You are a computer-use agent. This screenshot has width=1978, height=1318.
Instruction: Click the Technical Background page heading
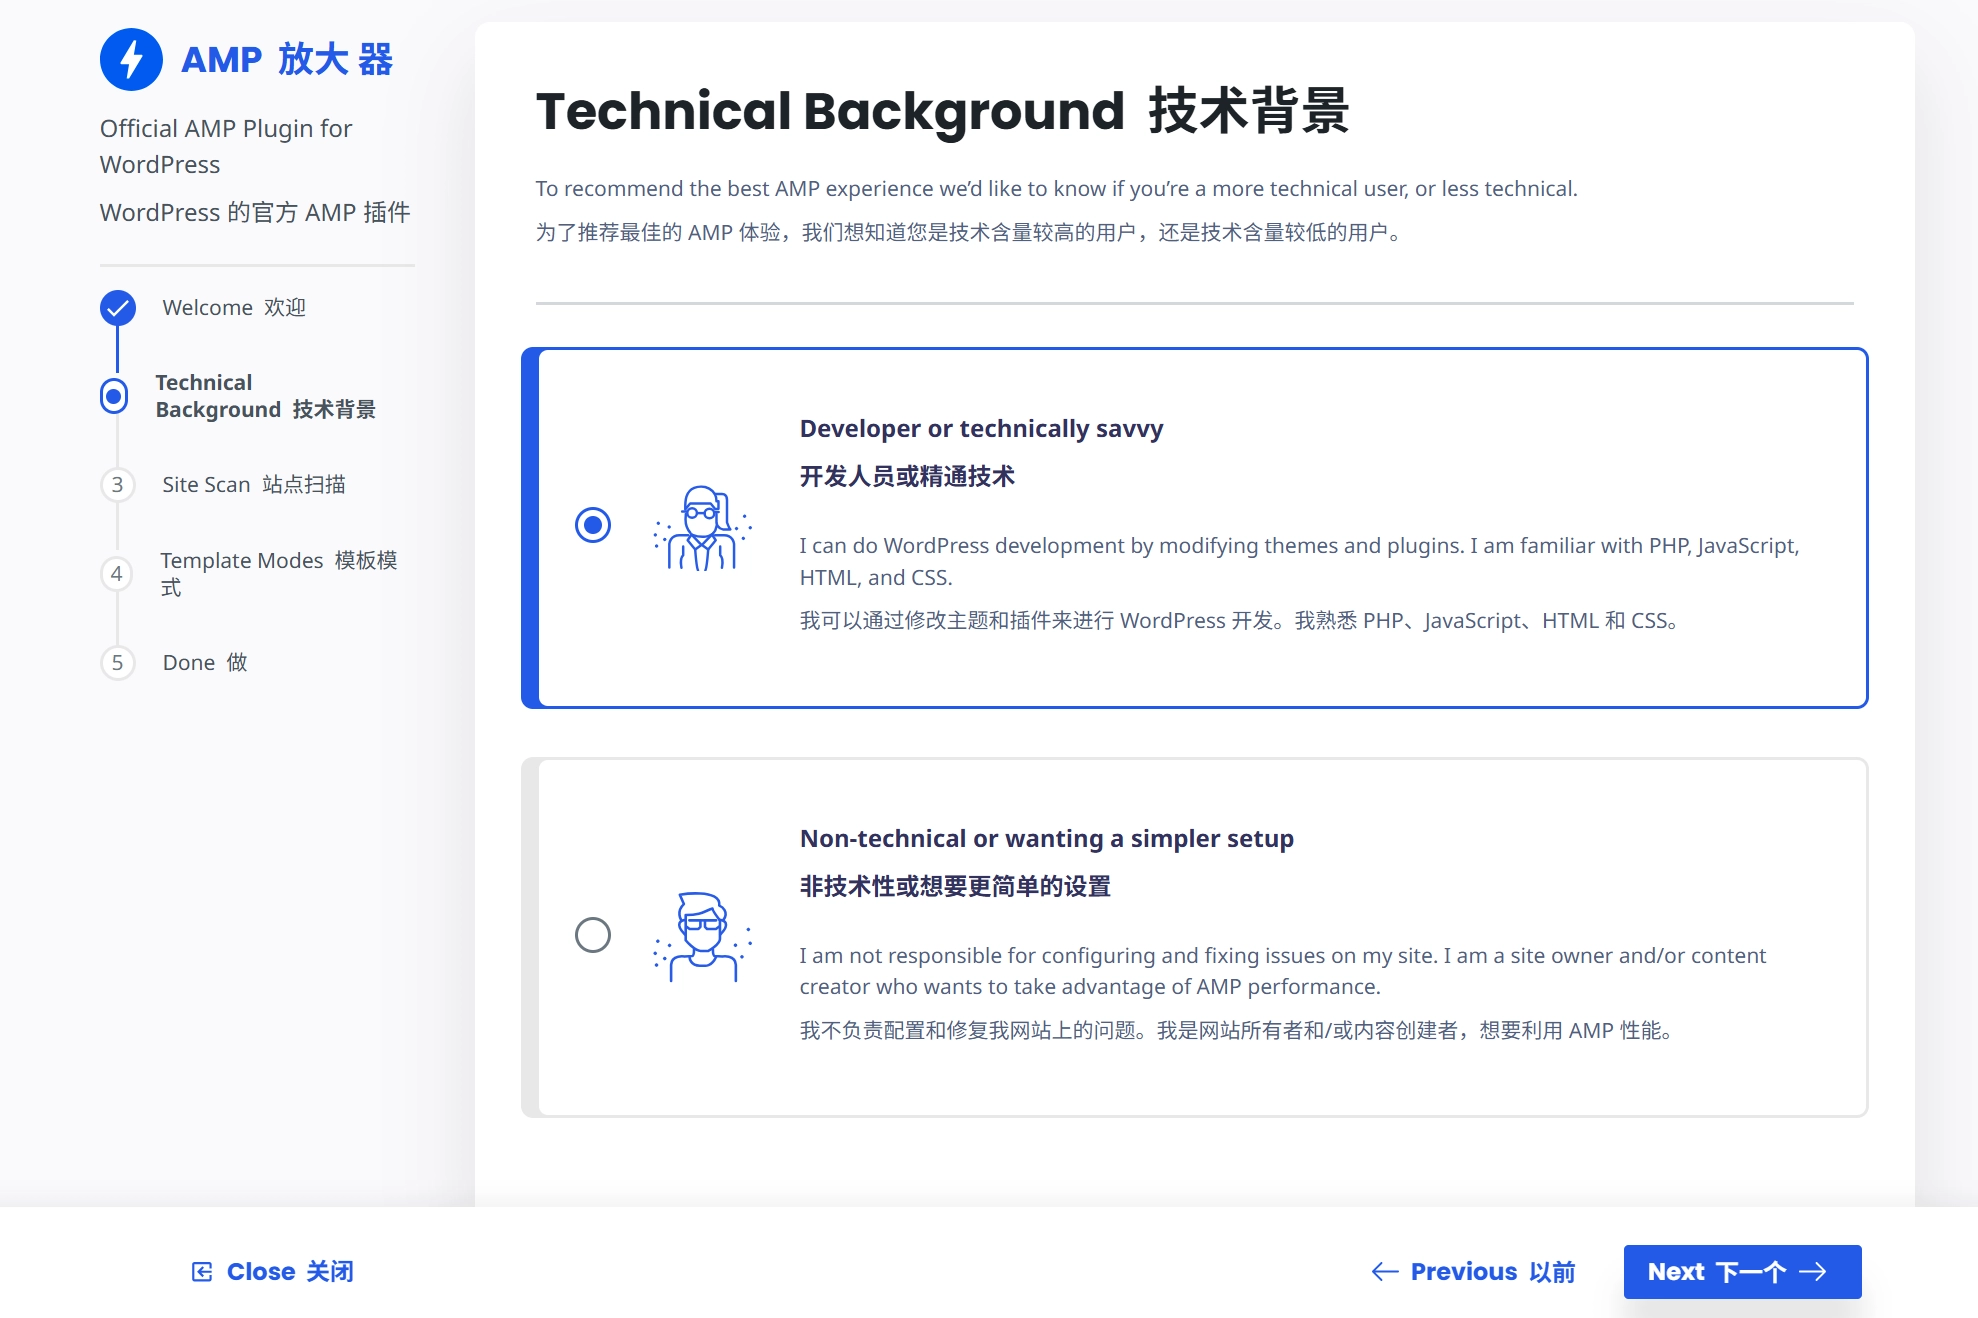pos(942,111)
